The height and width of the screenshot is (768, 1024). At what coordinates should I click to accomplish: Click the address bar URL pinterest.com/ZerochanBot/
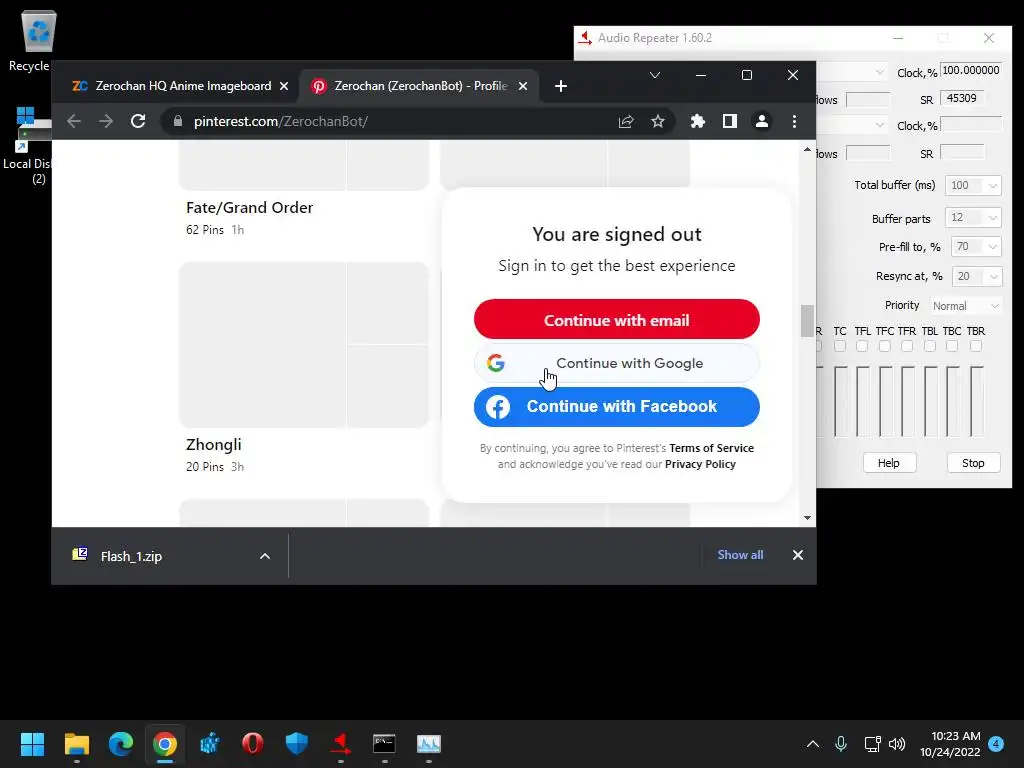click(281, 121)
